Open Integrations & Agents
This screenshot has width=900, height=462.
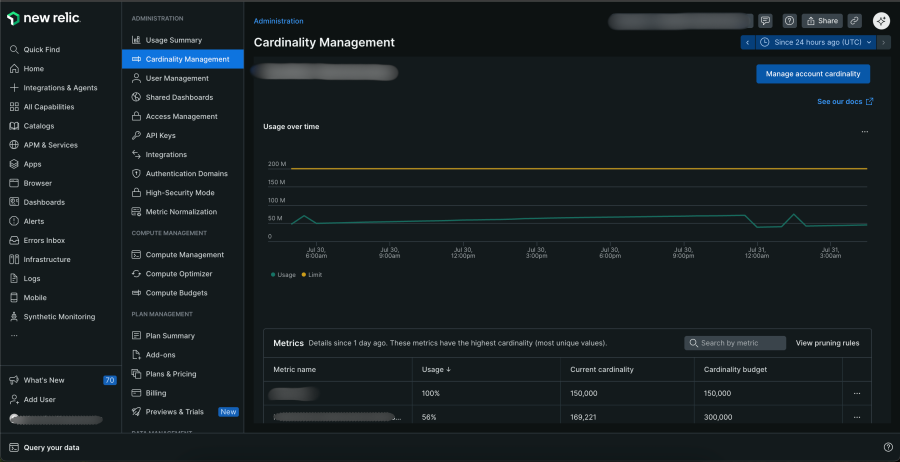53,88
